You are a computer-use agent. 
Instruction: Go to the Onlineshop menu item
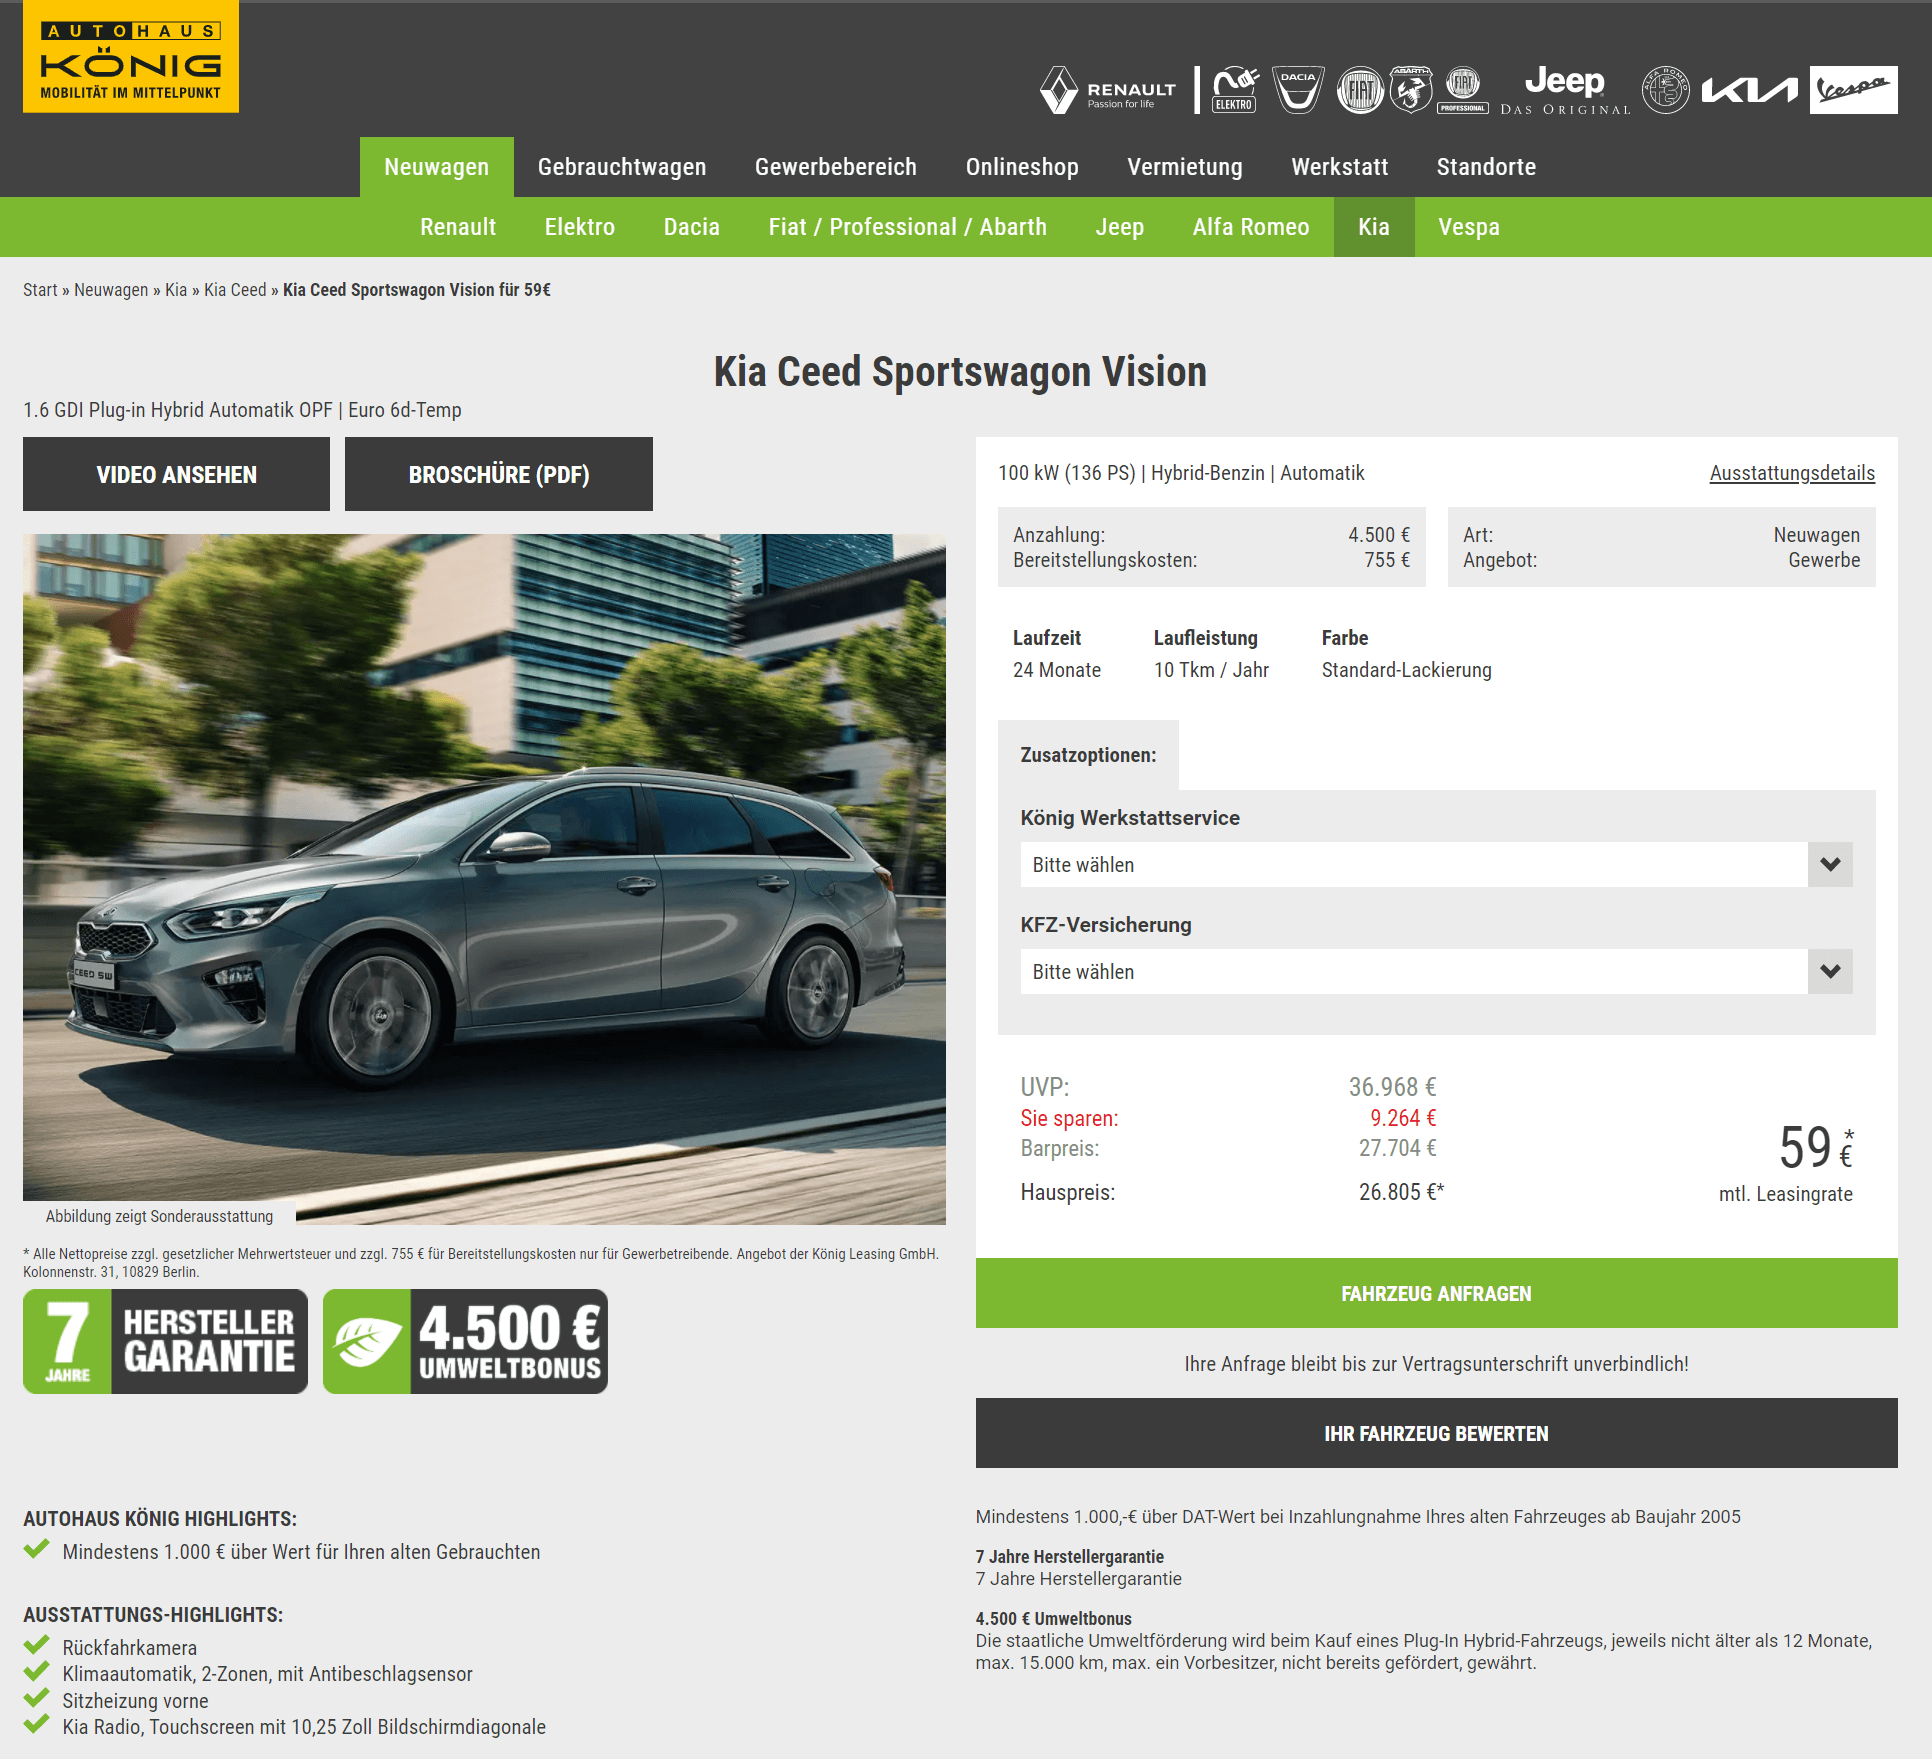tap(1022, 167)
